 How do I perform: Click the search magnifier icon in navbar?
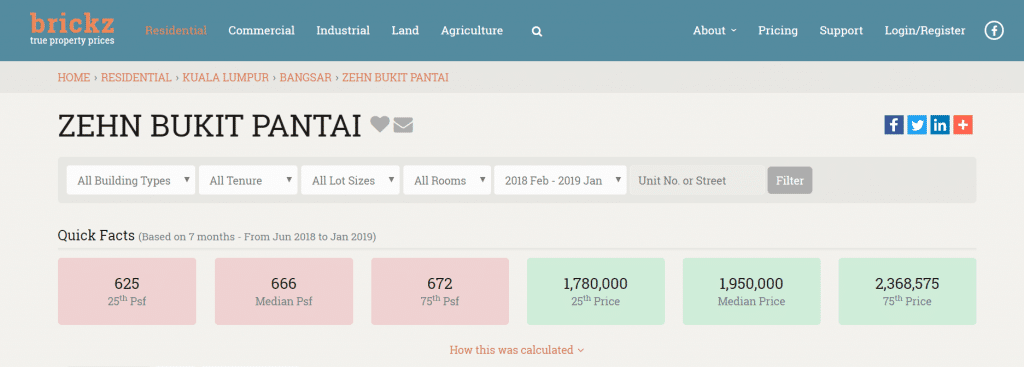click(537, 31)
